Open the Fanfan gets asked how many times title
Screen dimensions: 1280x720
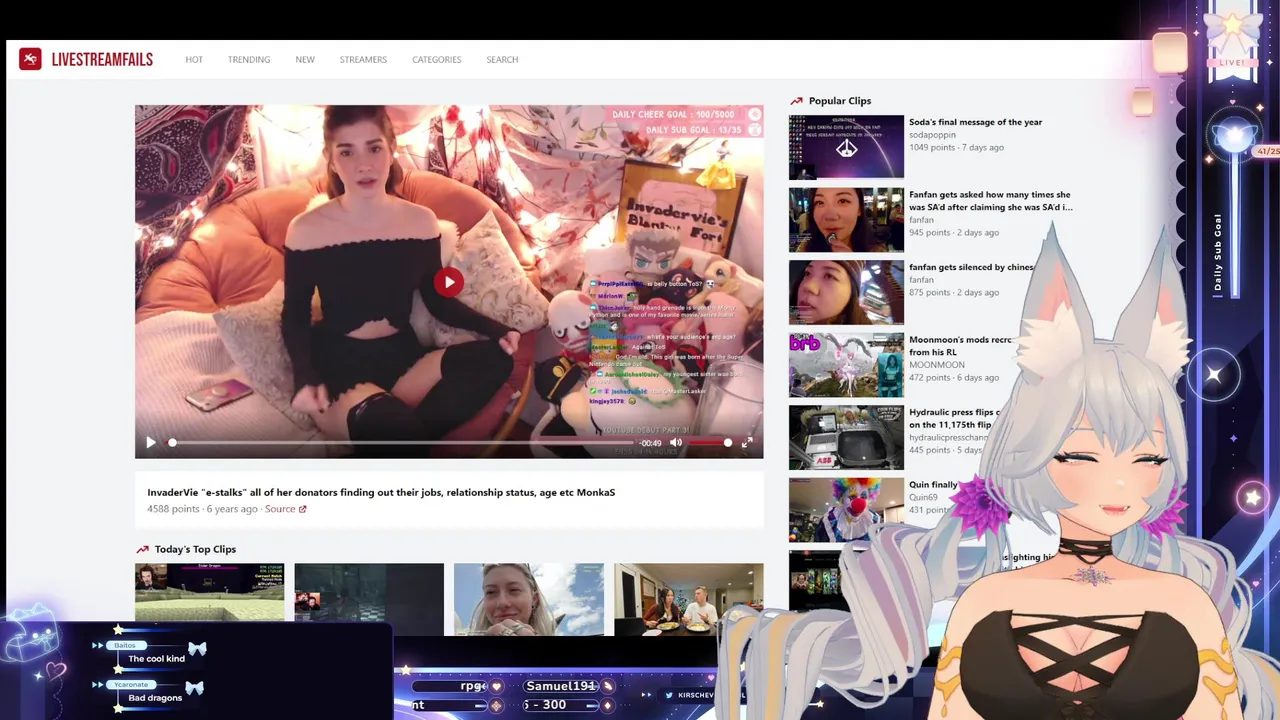click(x=990, y=201)
